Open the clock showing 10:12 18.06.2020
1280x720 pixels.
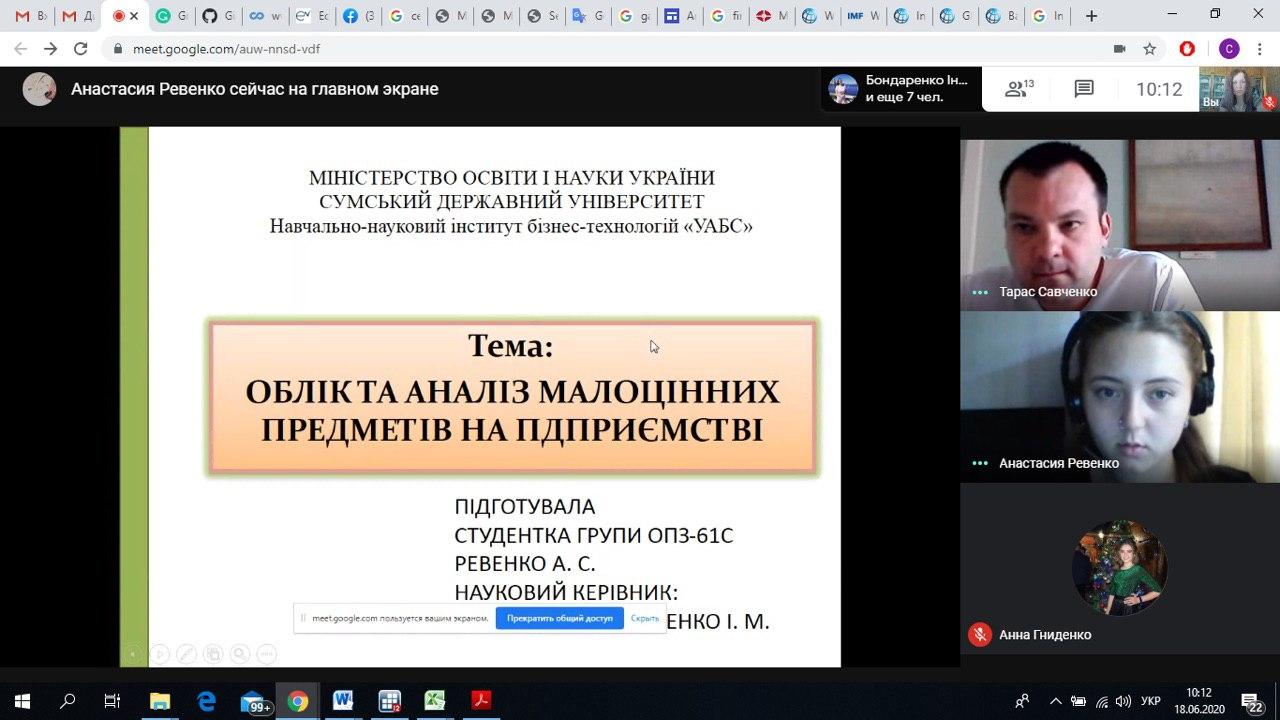1199,701
